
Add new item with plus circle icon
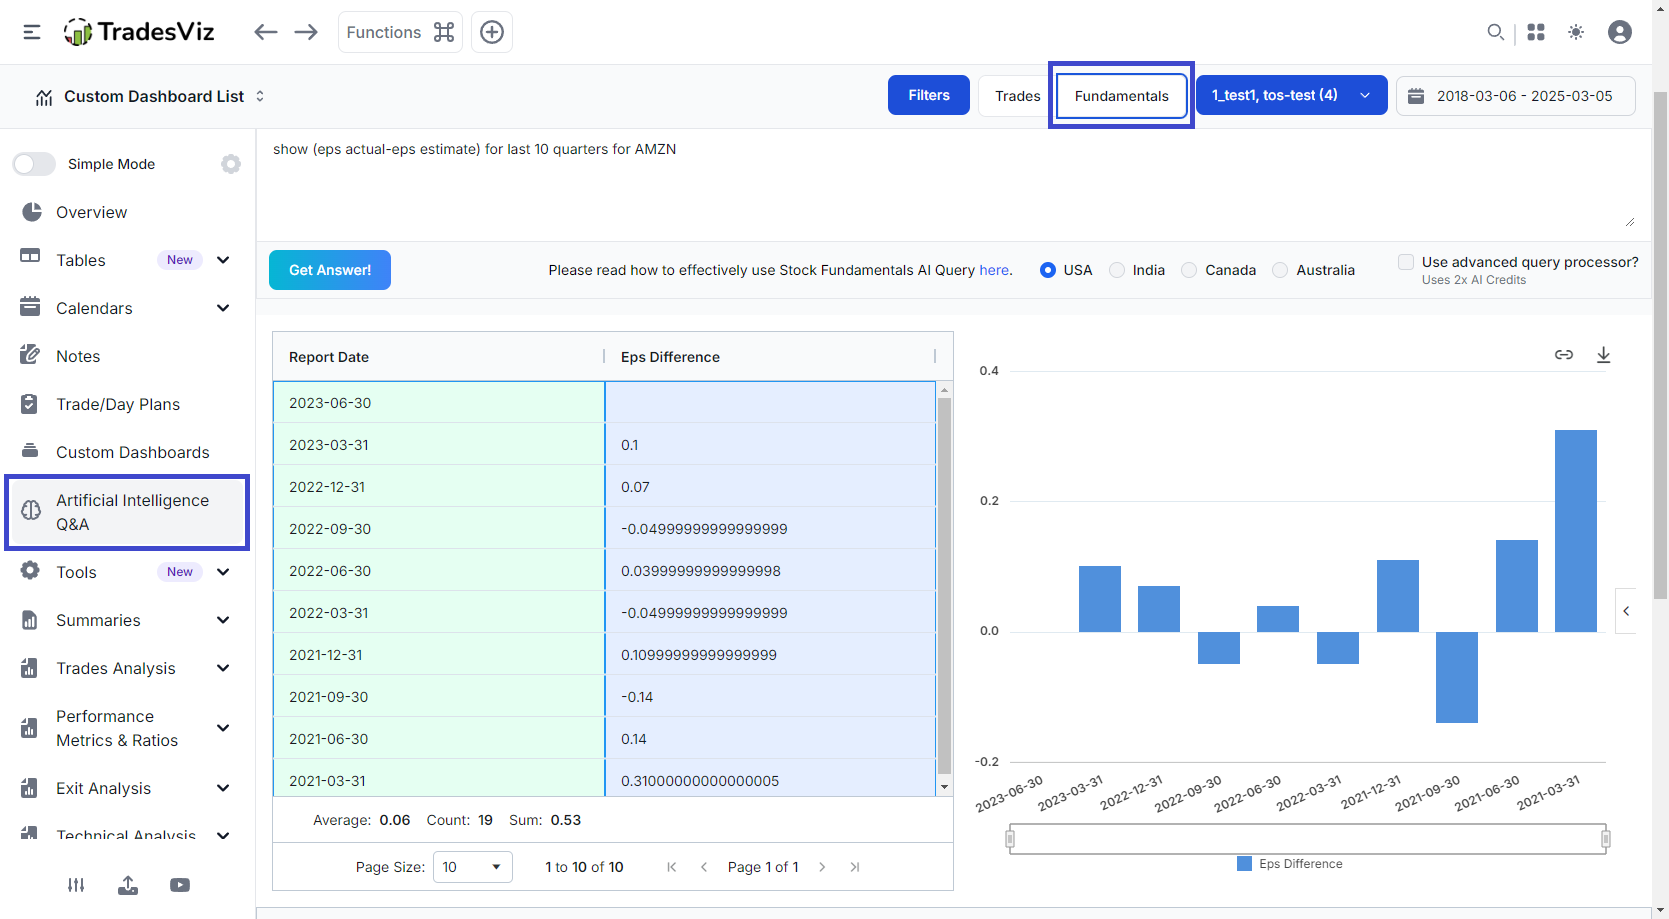coord(492,32)
